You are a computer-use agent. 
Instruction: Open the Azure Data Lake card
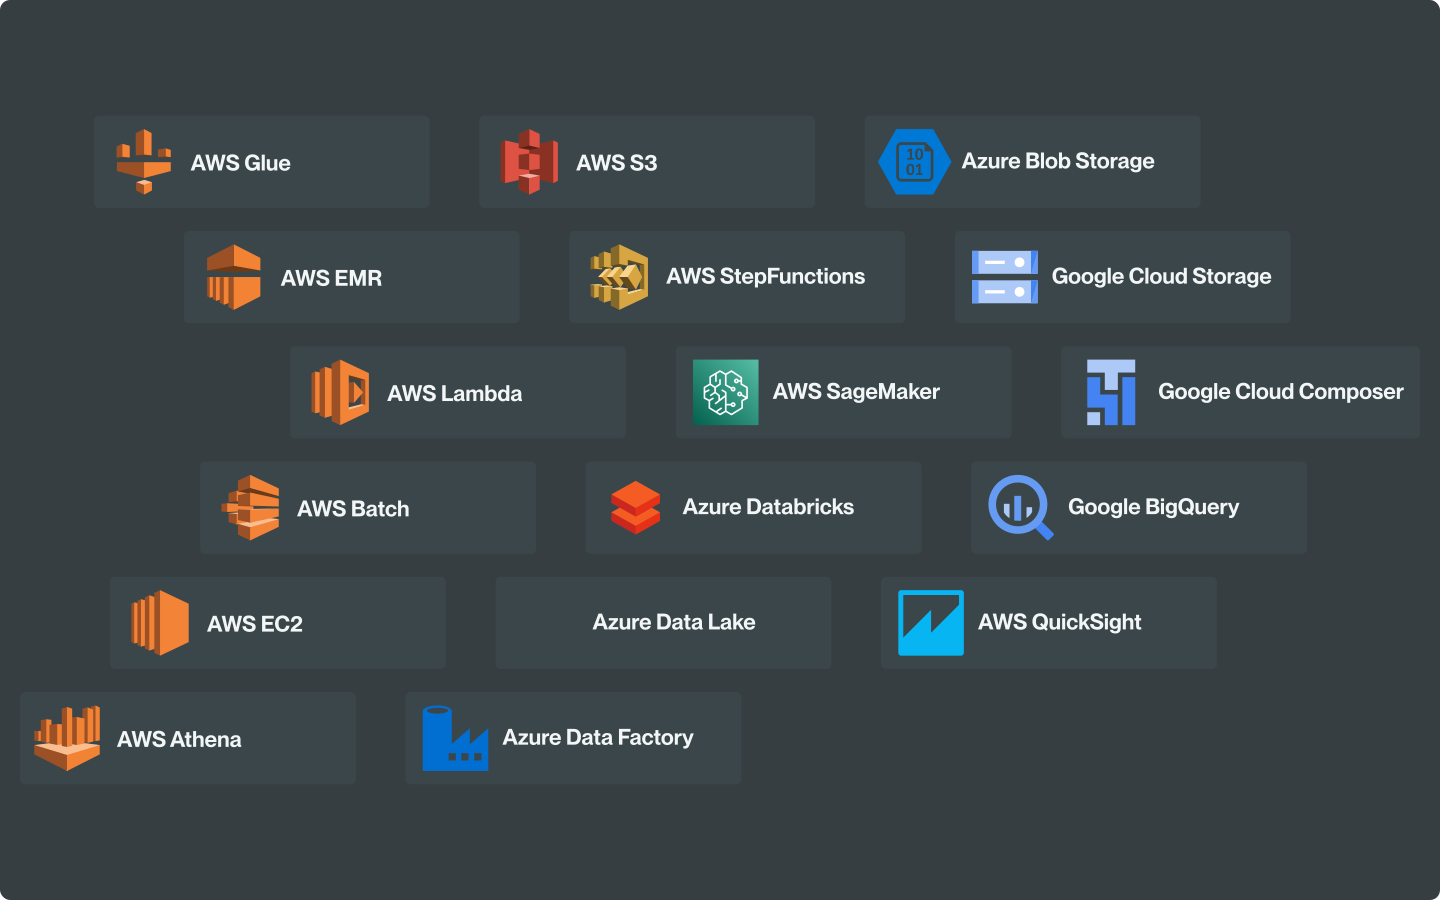663,622
